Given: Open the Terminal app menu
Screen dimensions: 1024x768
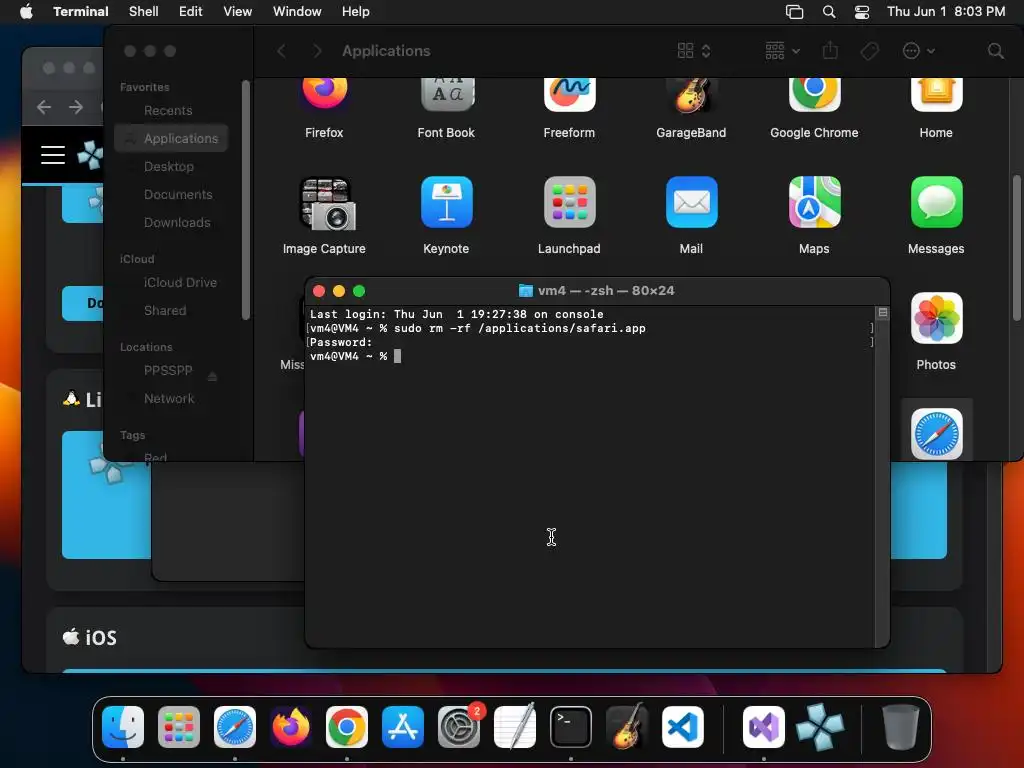Looking at the screenshot, I should click(80, 11).
